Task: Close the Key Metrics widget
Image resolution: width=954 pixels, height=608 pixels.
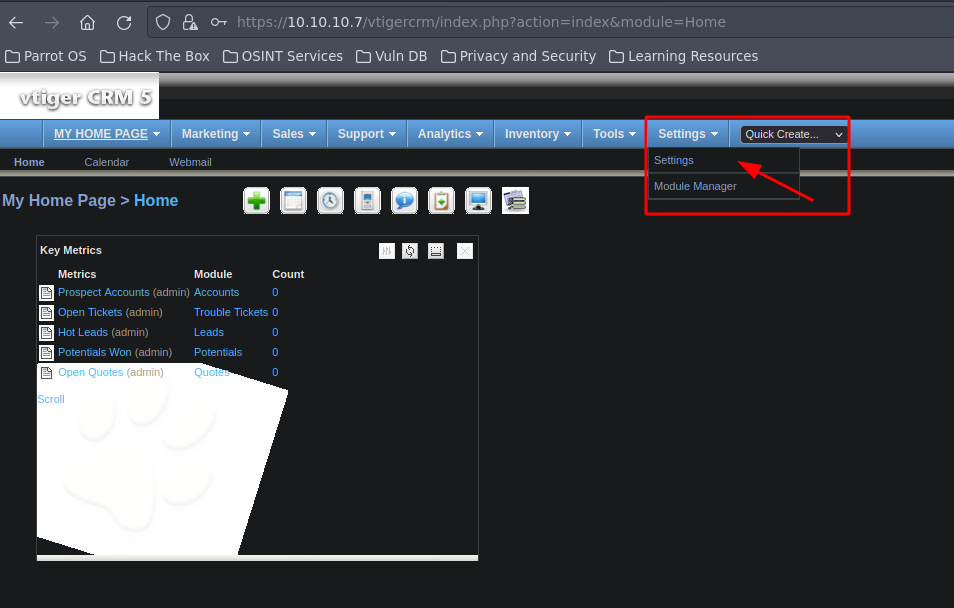Action: [465, 251]
